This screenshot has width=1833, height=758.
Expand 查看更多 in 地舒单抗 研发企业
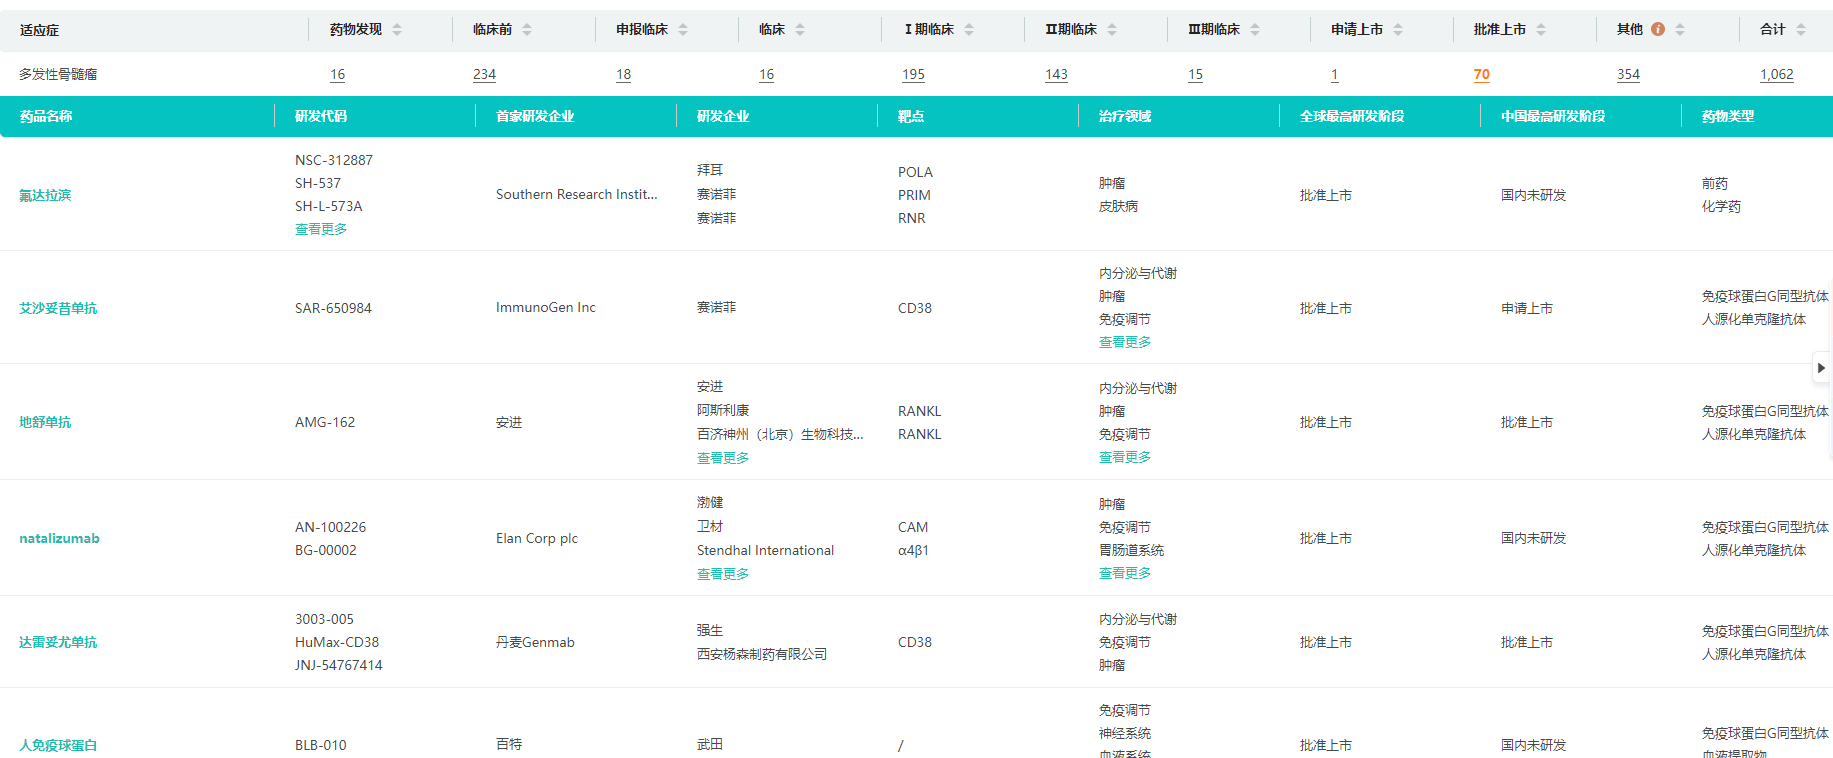tap(723, 458)
